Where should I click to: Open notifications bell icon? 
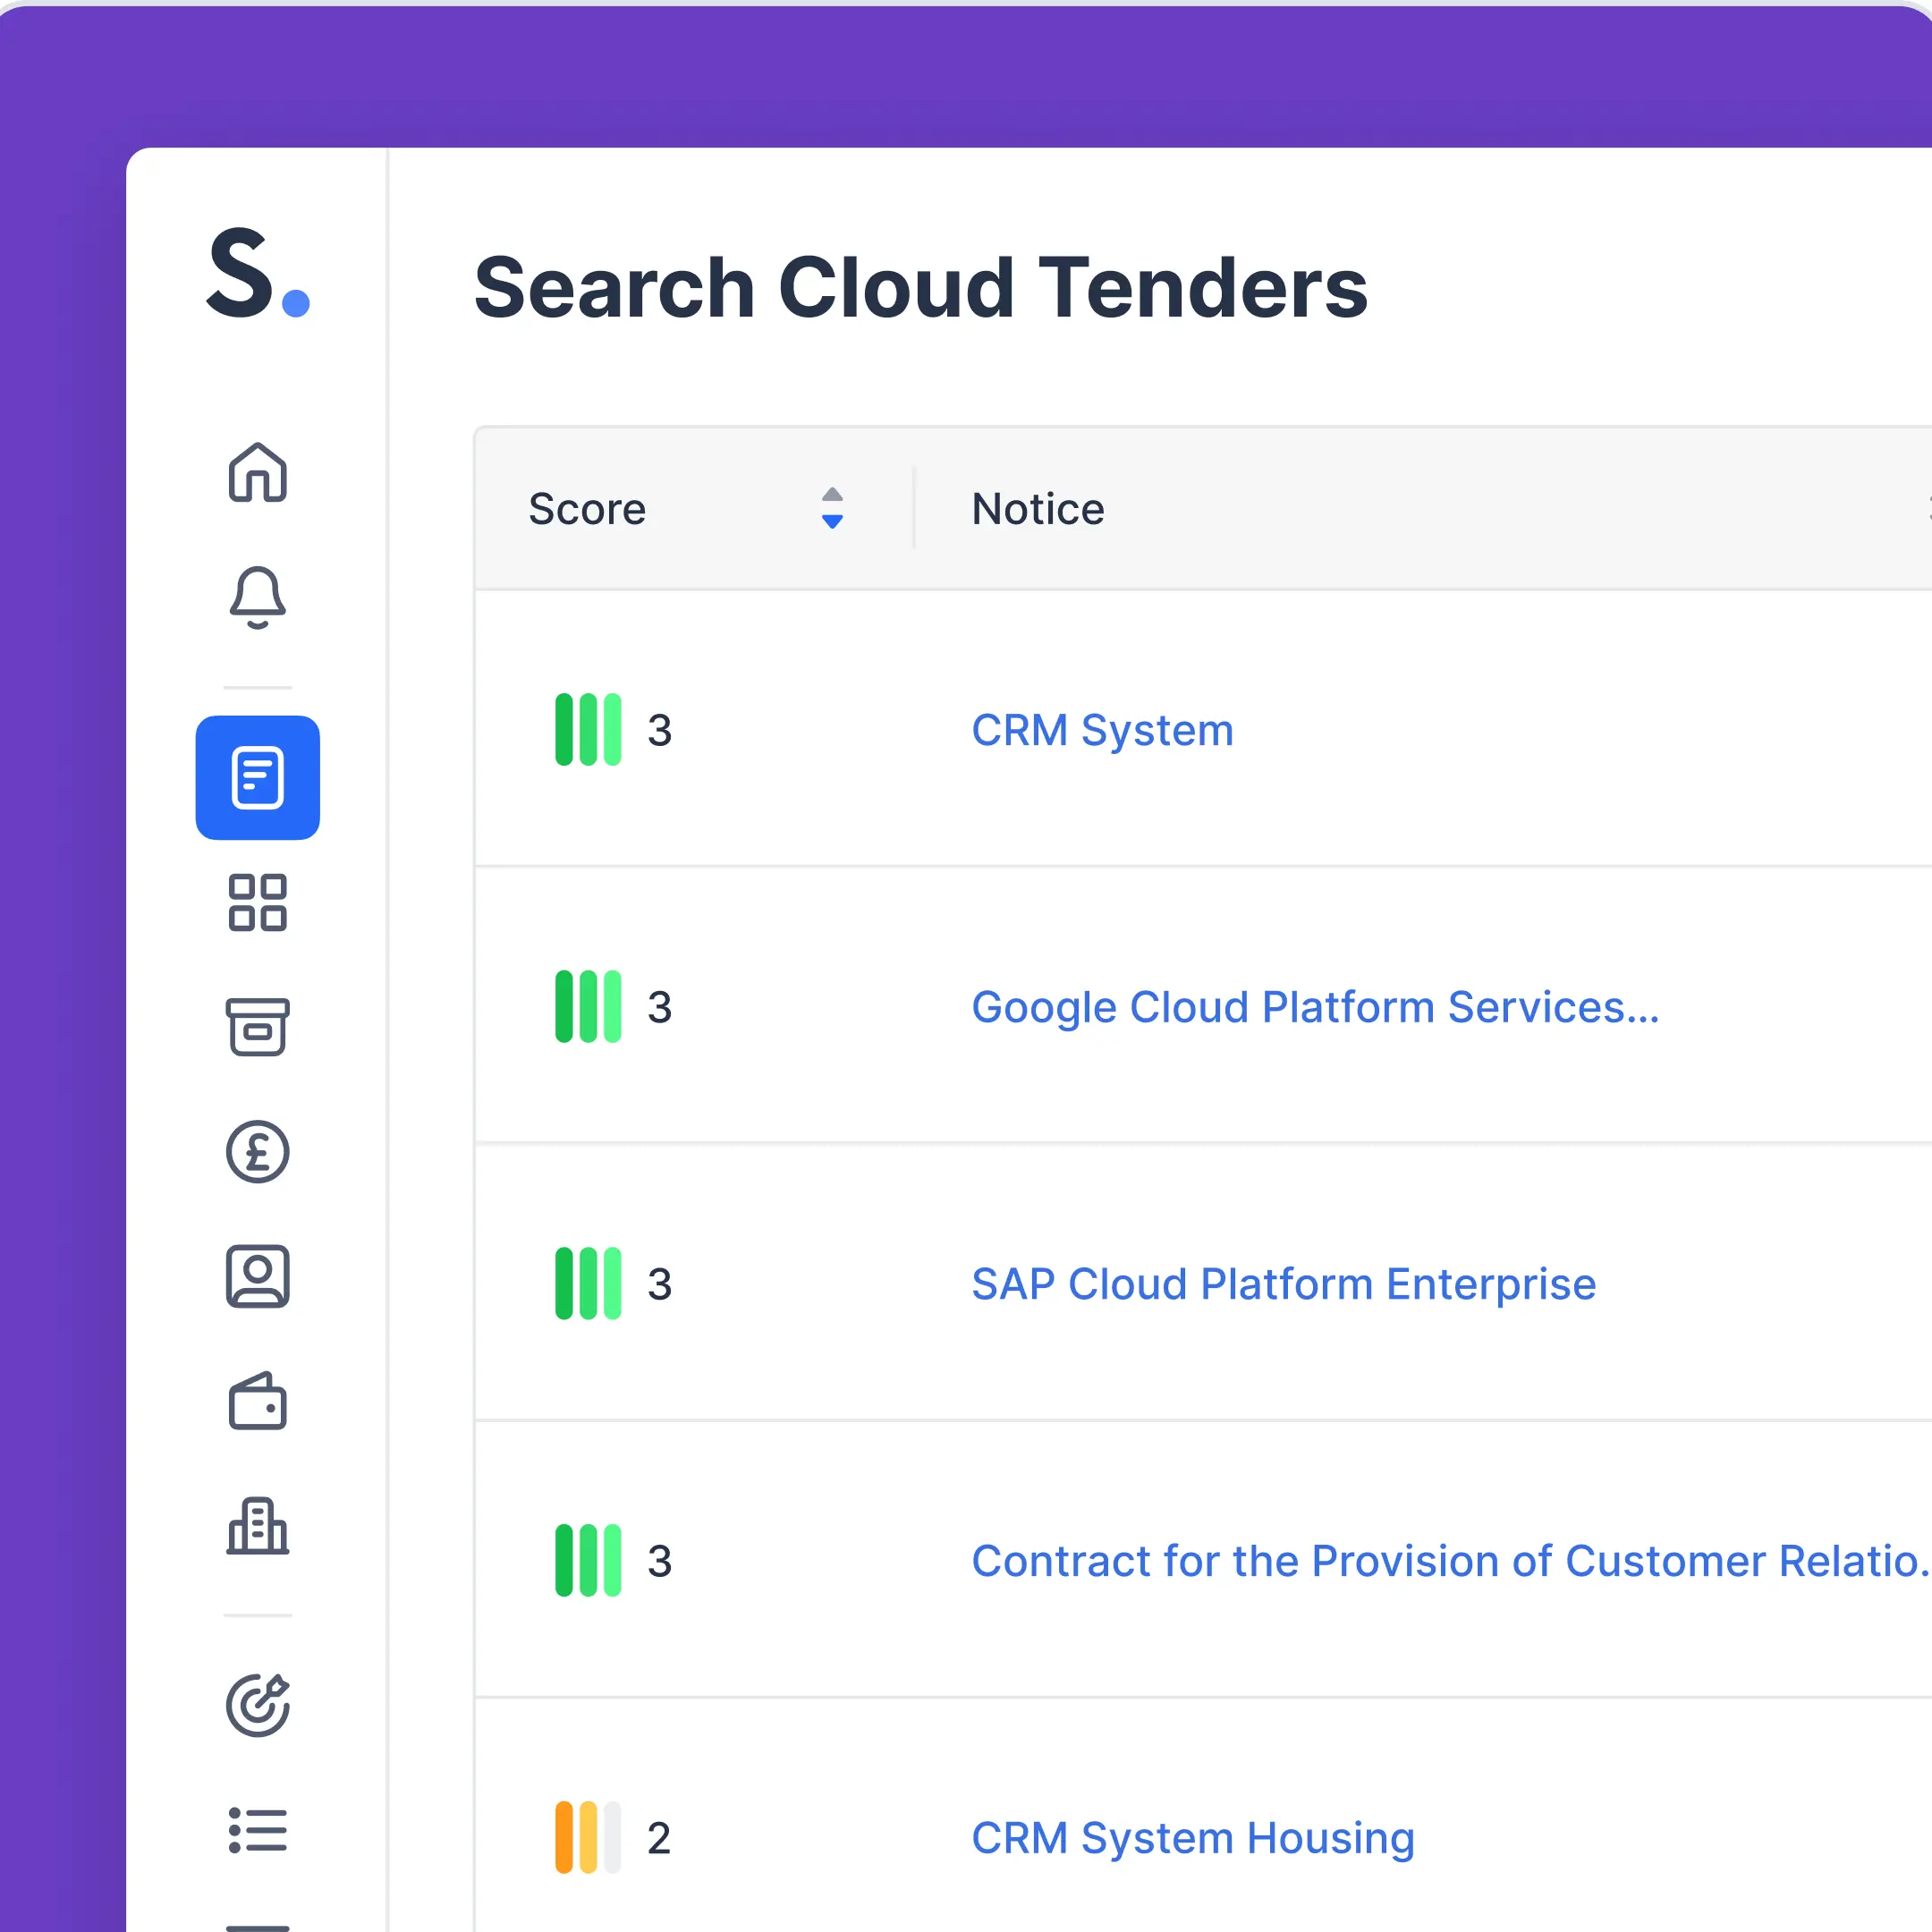point(258,597)
